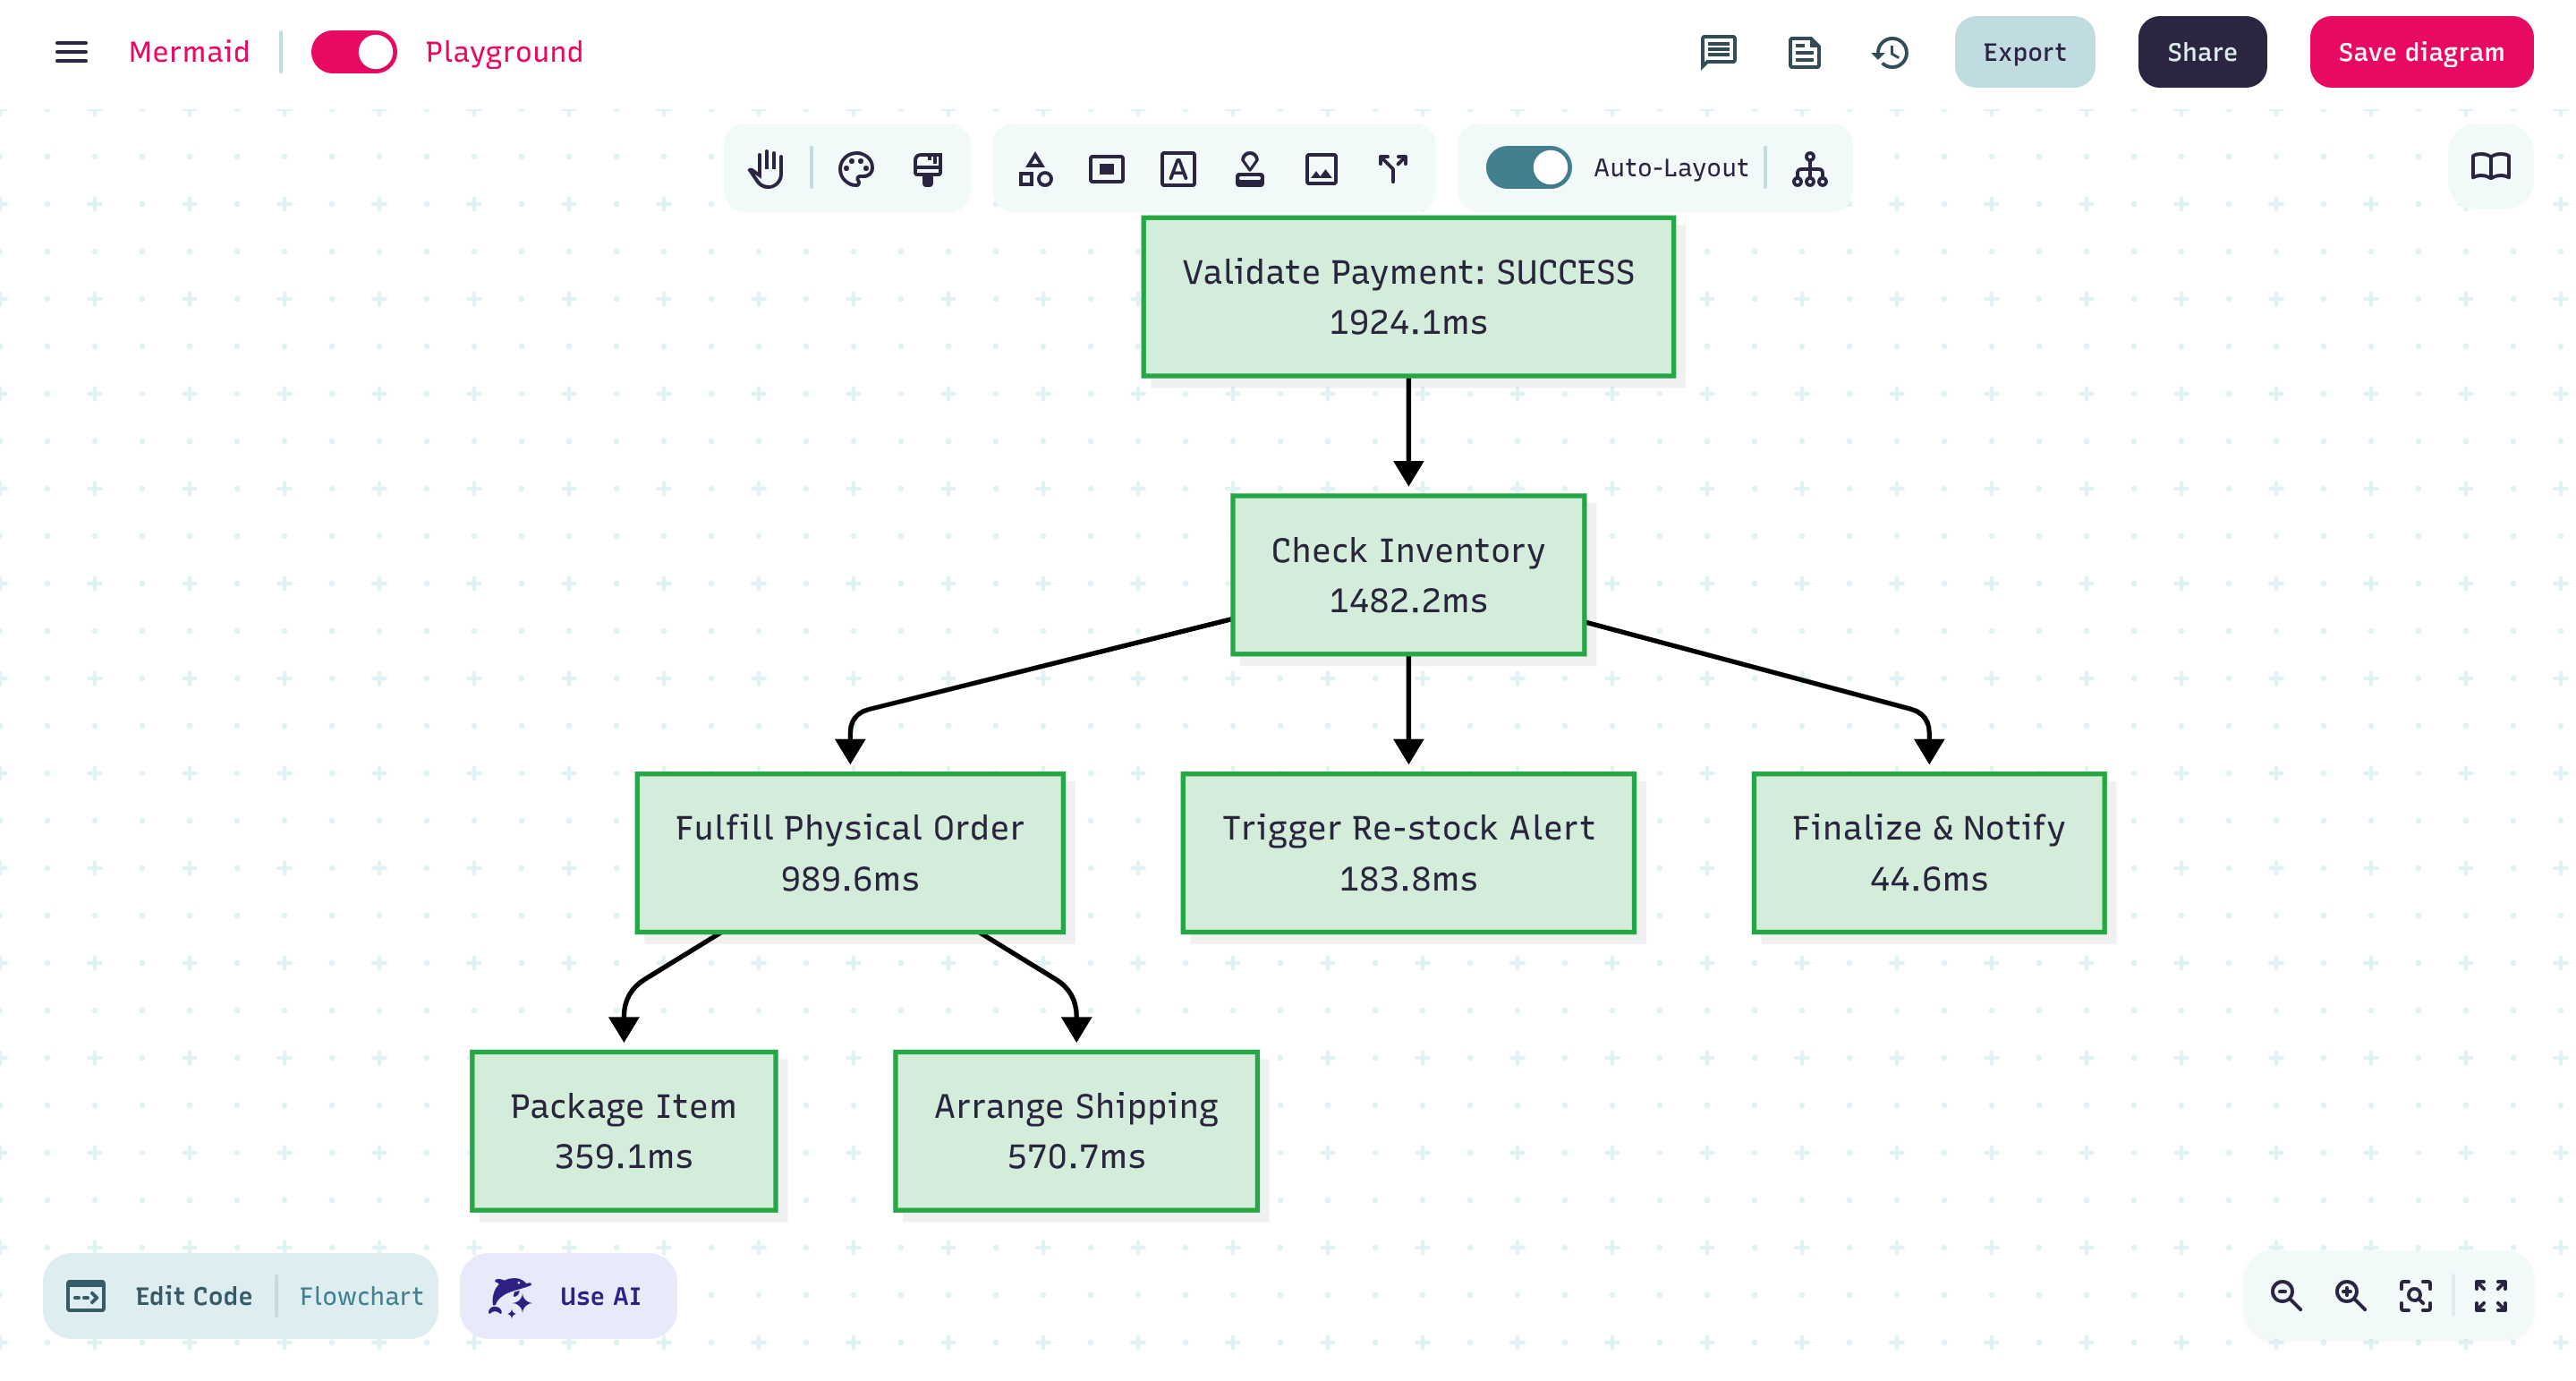Open the layout hierarchy options

[1809, 168]
